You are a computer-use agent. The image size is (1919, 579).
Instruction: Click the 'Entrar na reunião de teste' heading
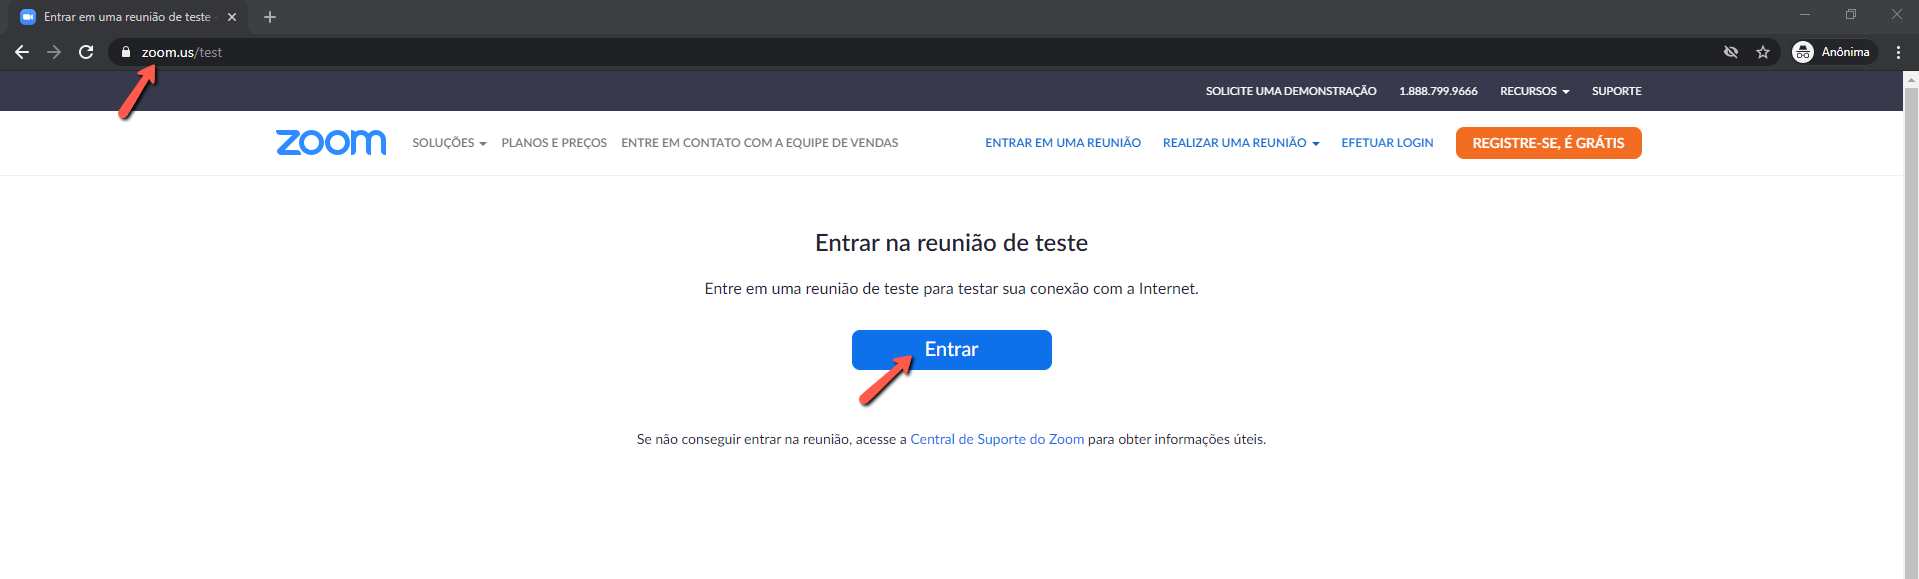(x=951, y=243)
